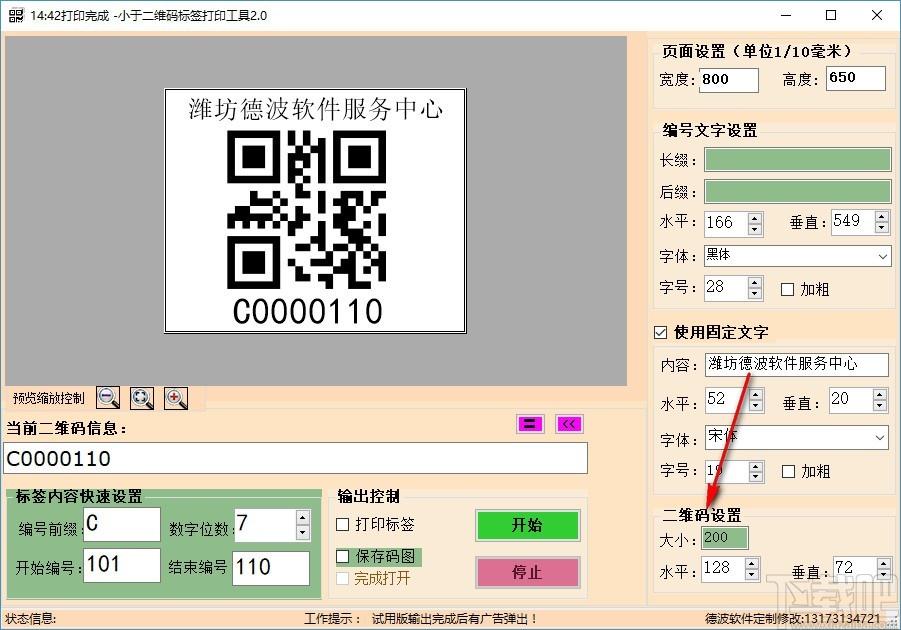Click the 当前二维码信息 text field
The height and width of the screenshot is (630, 901).
pos(296,459)
